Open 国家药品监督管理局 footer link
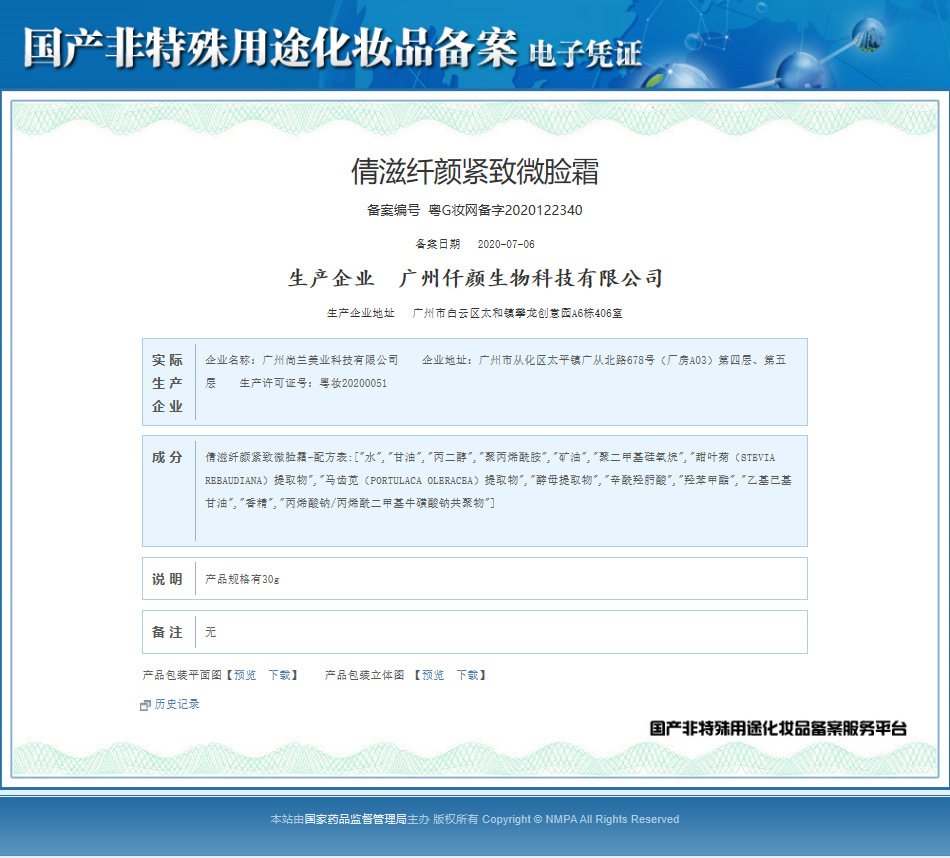This screenshot has width=950, height=858. point(355,819)
